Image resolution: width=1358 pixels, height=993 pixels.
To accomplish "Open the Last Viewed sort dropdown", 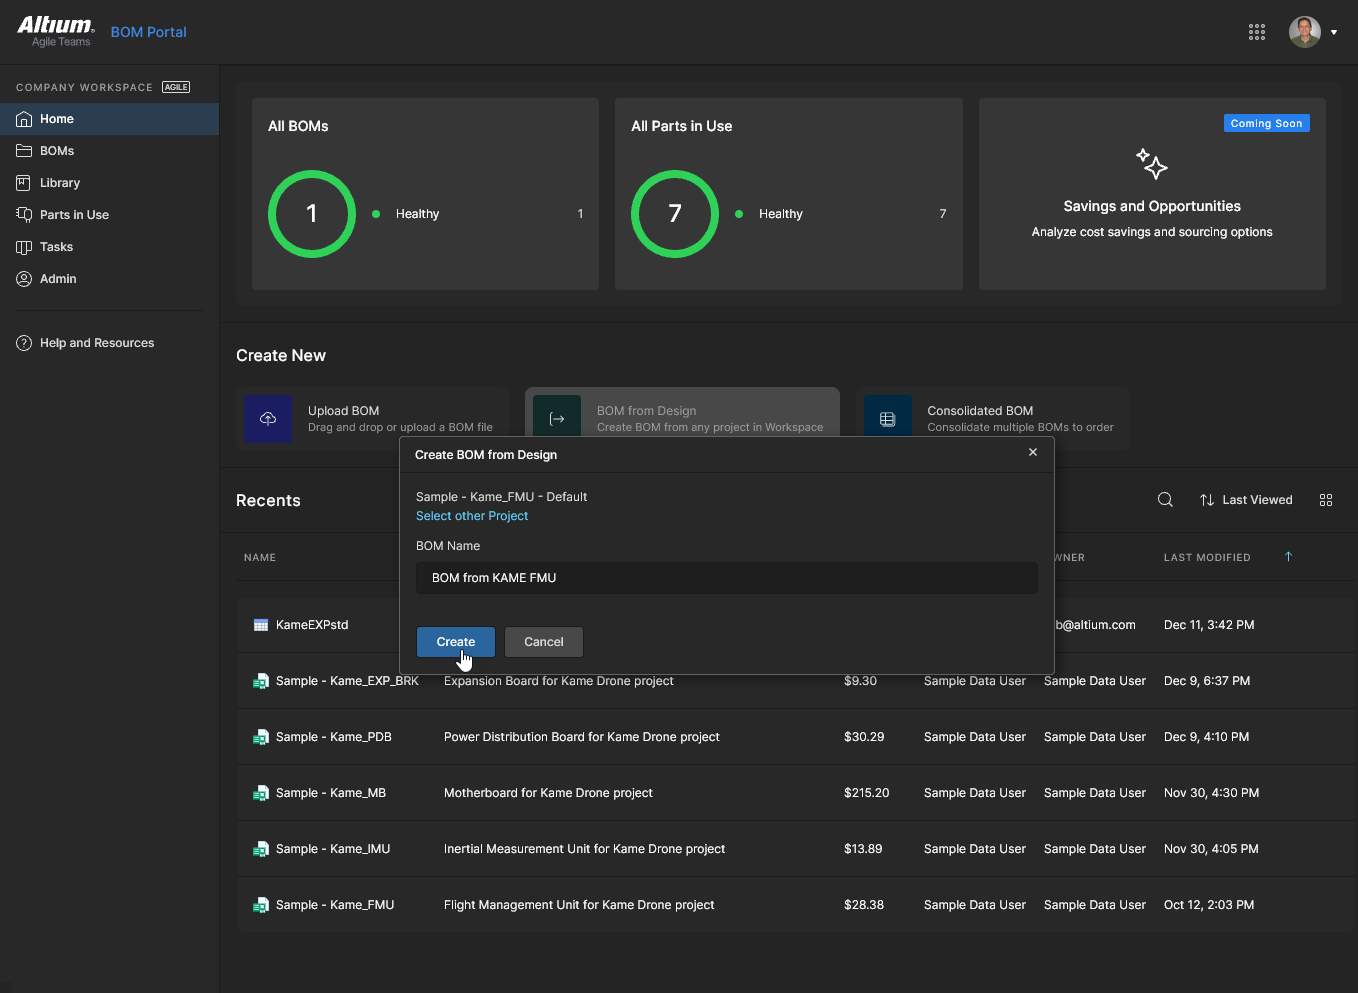I will pyautogui.click(x=1246, y=500).
